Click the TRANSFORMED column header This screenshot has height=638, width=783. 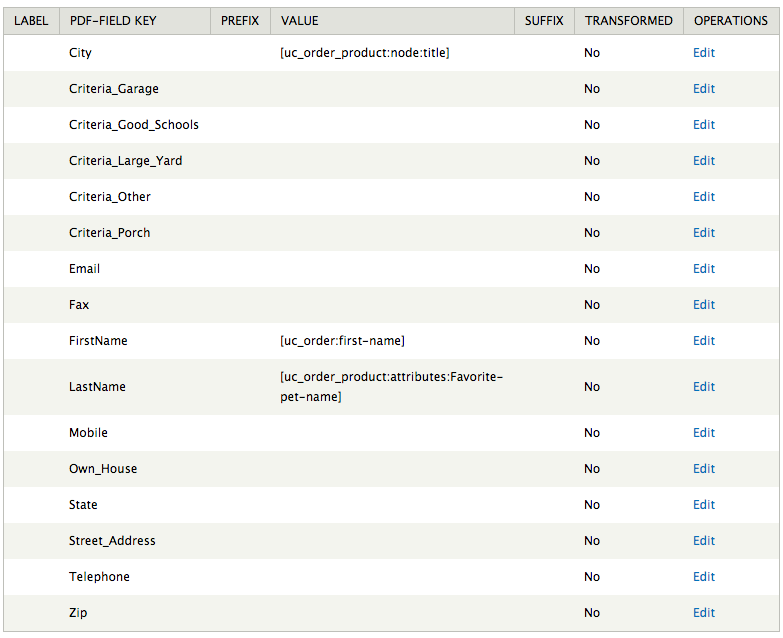point(629,20)
